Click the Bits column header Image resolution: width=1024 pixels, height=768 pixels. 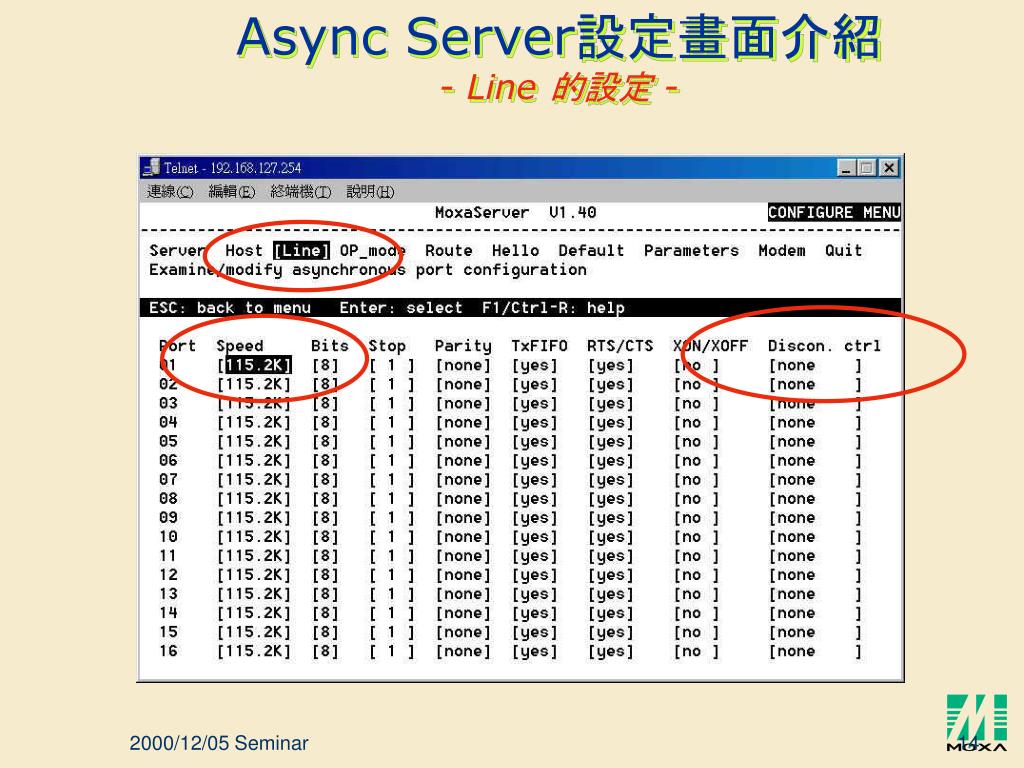coord(330,346)
